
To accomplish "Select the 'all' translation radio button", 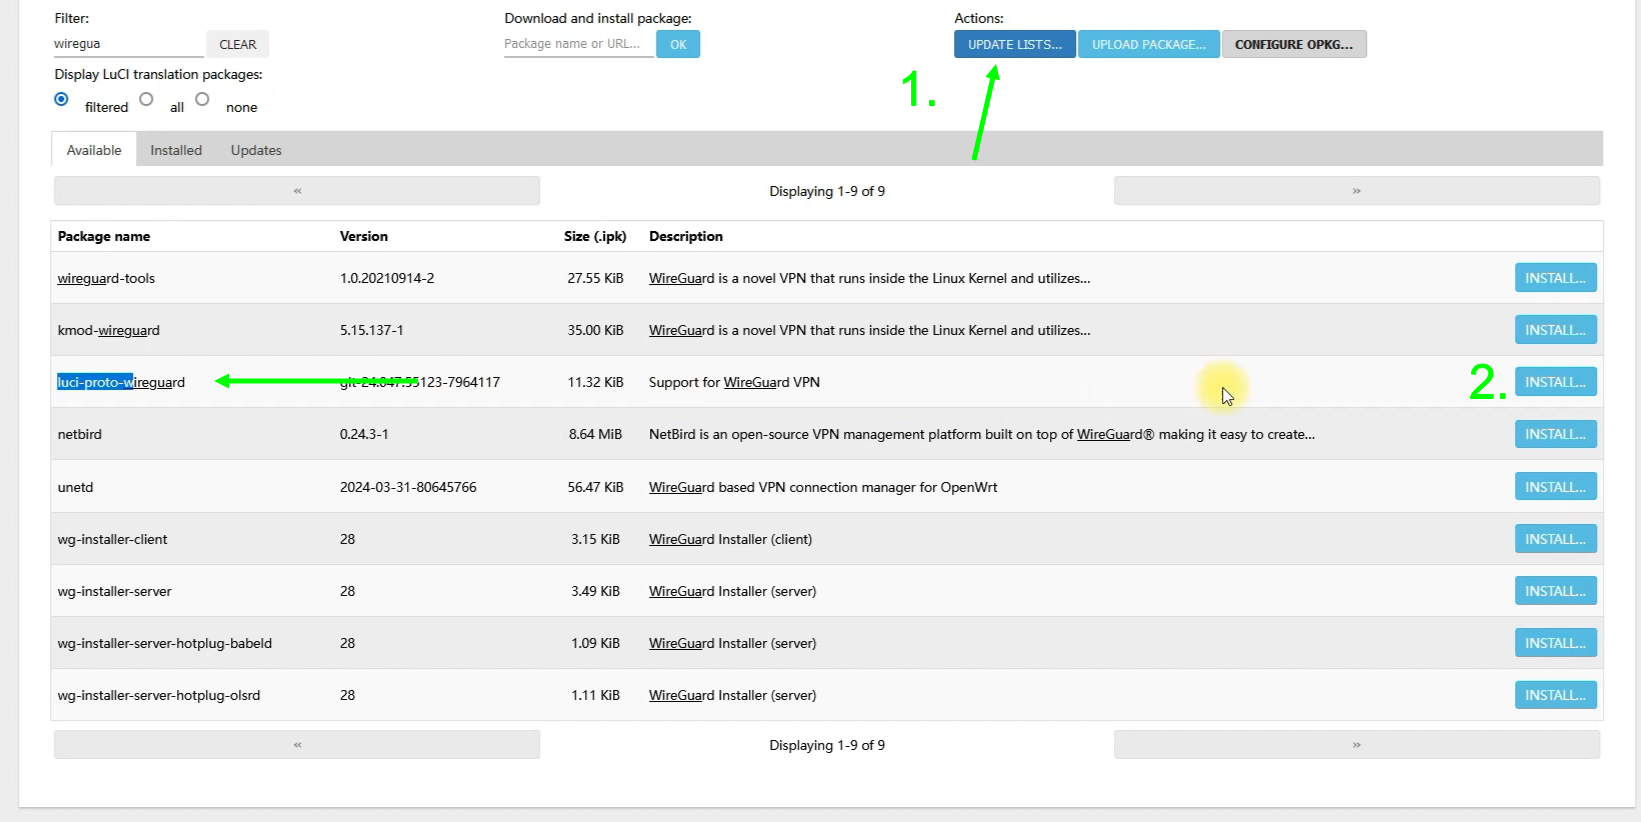I will 146,99.
